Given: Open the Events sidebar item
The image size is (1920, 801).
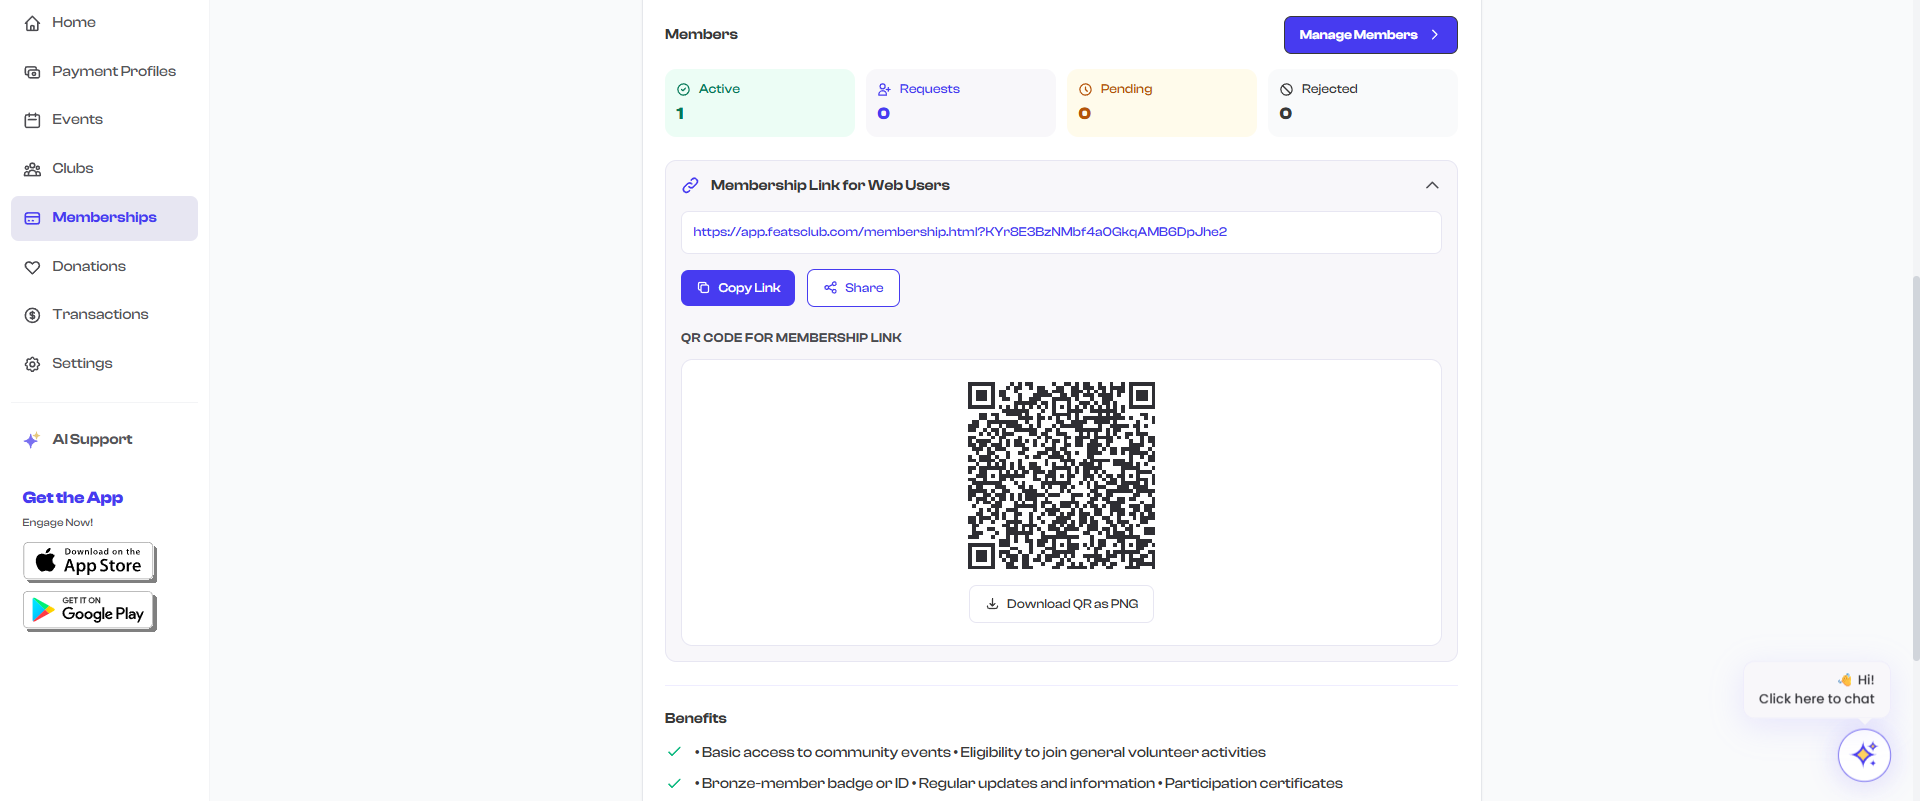Looking at the screenshot, I should [x=104, y=120].
